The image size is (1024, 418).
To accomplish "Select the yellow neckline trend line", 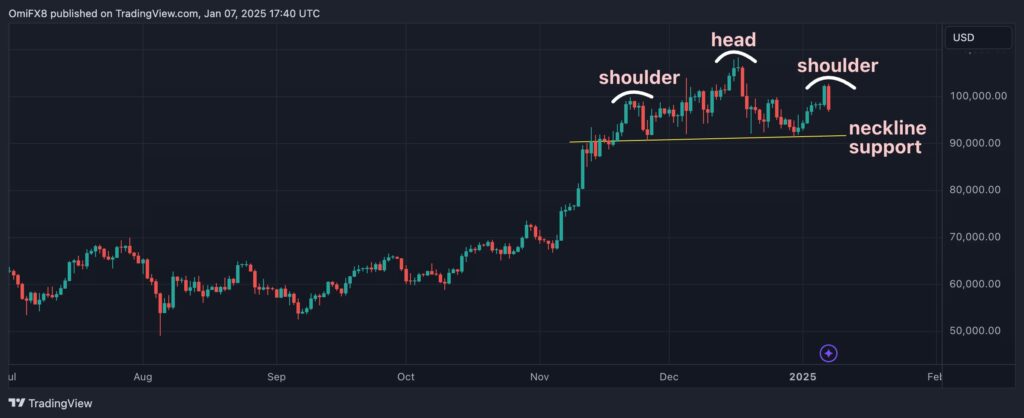I will (708, 138).
